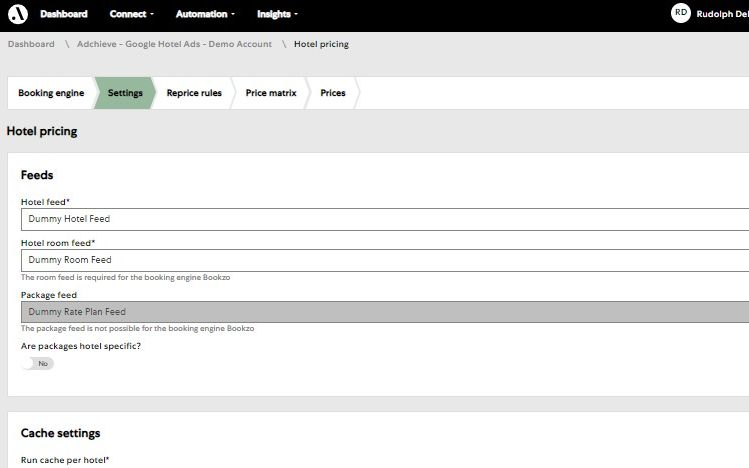This screenshot has width=749, height=468.
Task: Click the disabled Dummy Rate Plan Feed field
Action: coord(385,312)
